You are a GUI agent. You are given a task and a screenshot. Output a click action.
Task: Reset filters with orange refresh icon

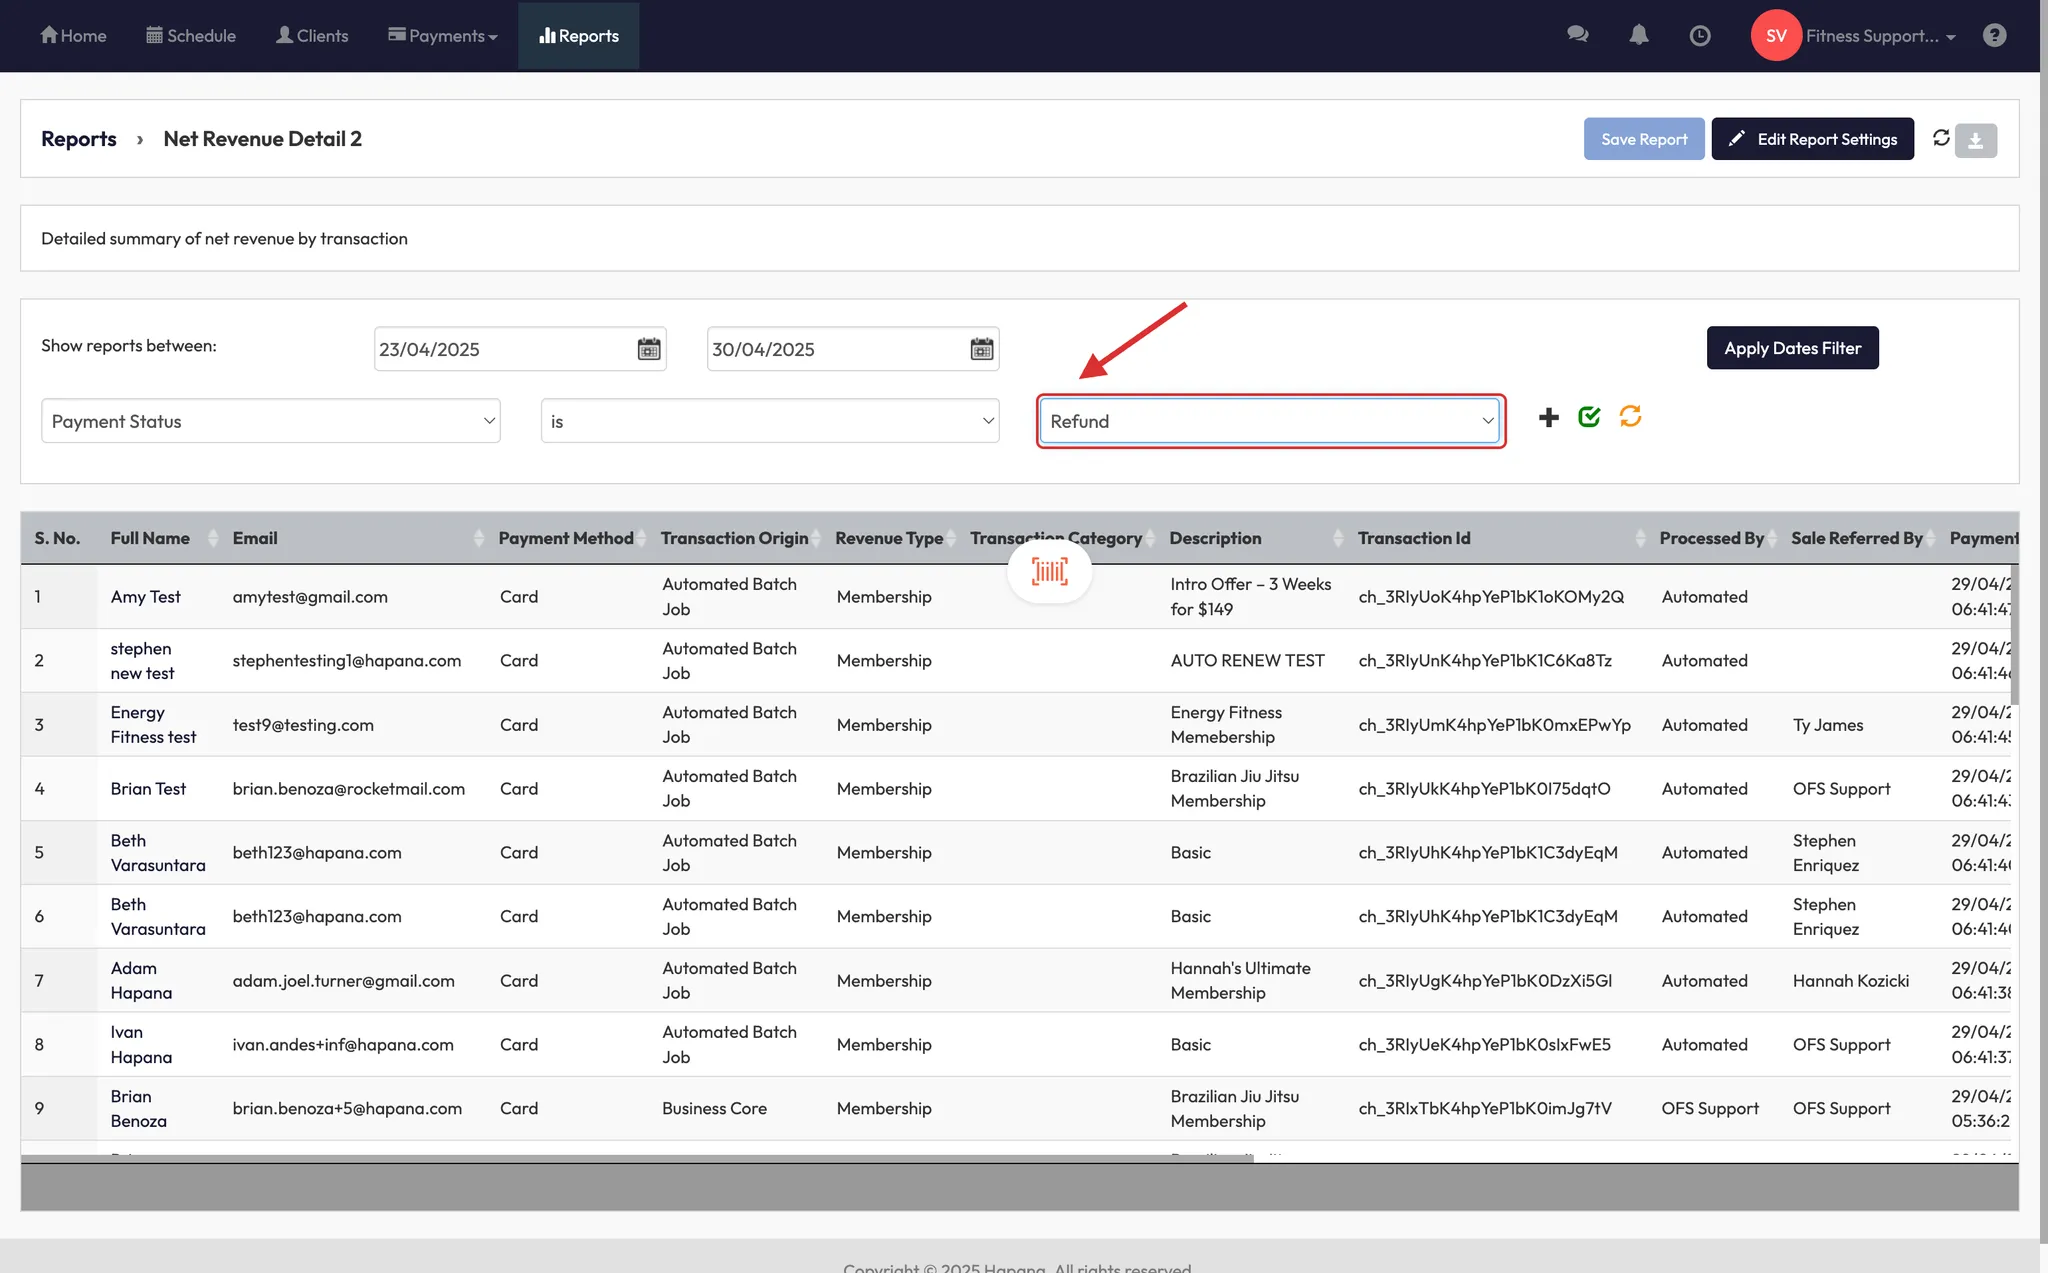pyautogui.click(x=1630, y=416)
